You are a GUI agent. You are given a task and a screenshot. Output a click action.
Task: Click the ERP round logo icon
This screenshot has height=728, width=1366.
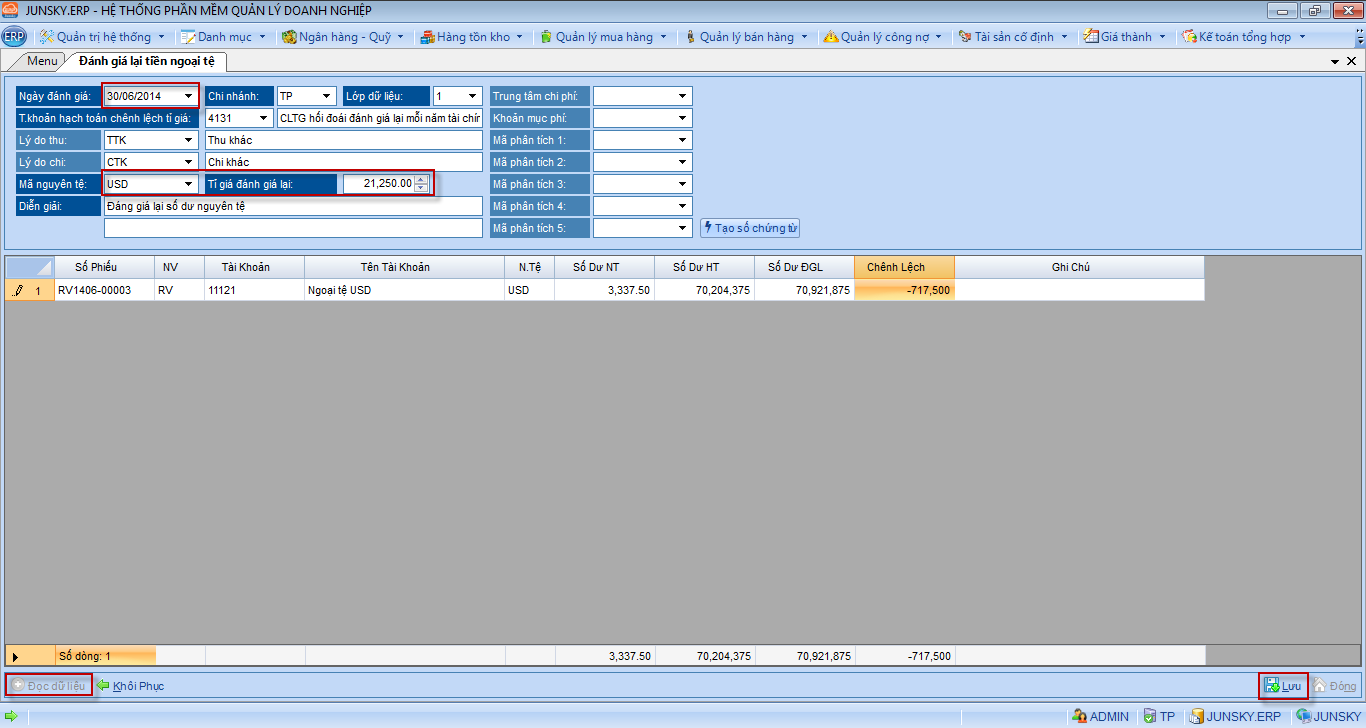(14, 37)
